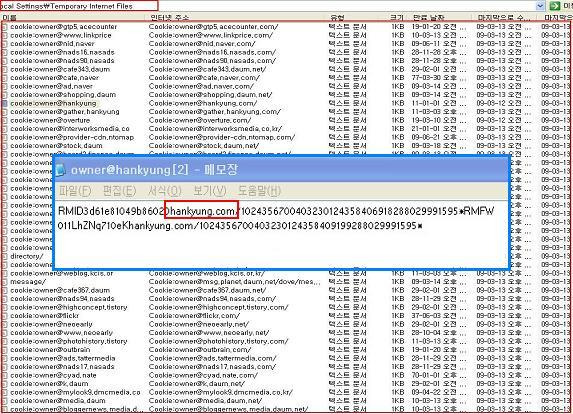Click address Cookie:owner@interworksmedia.co.kr/
Viewport: 573px width, 414px height.
pyautogui.click(x=215, y=129)
